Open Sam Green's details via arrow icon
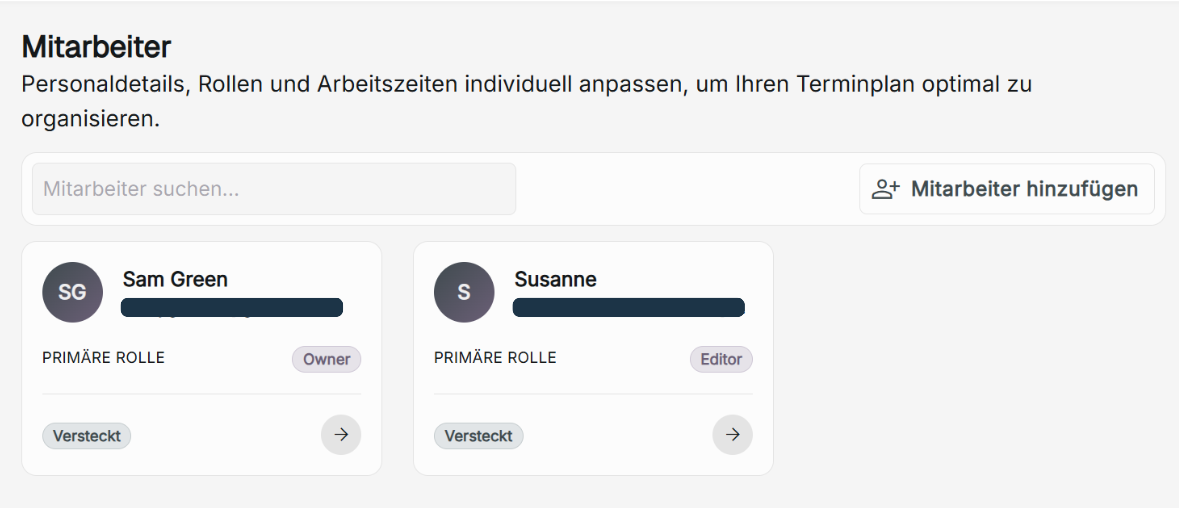Image resolution: width=1179 pixels, height=508 pixels. point(341,435)
